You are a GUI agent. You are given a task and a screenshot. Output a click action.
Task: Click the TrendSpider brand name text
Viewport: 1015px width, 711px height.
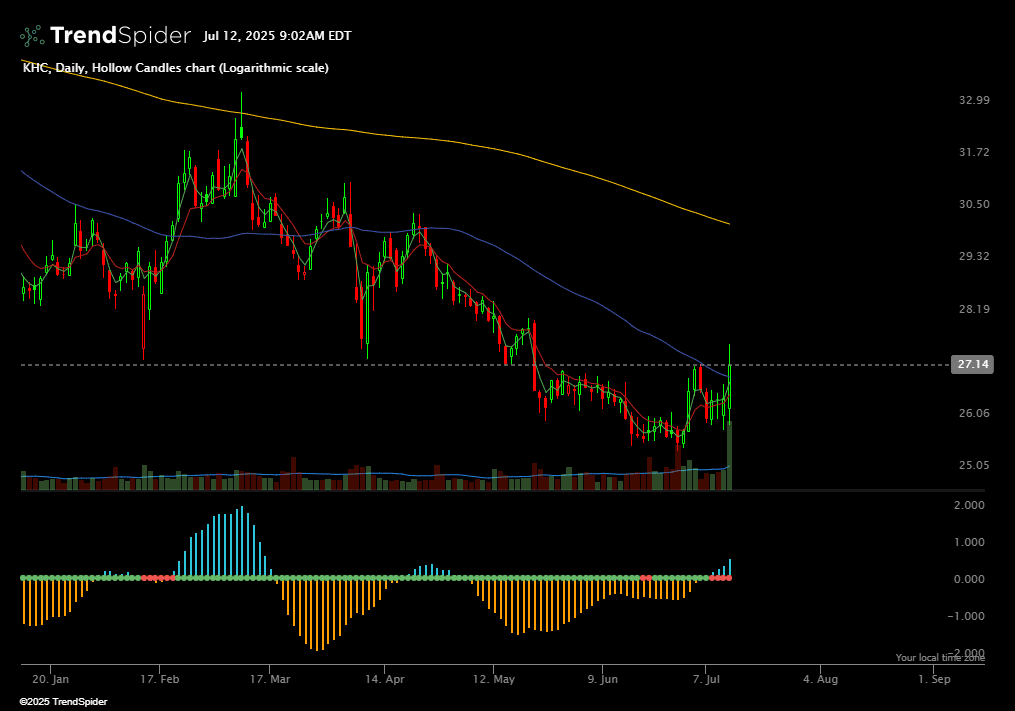pos(120,36)
